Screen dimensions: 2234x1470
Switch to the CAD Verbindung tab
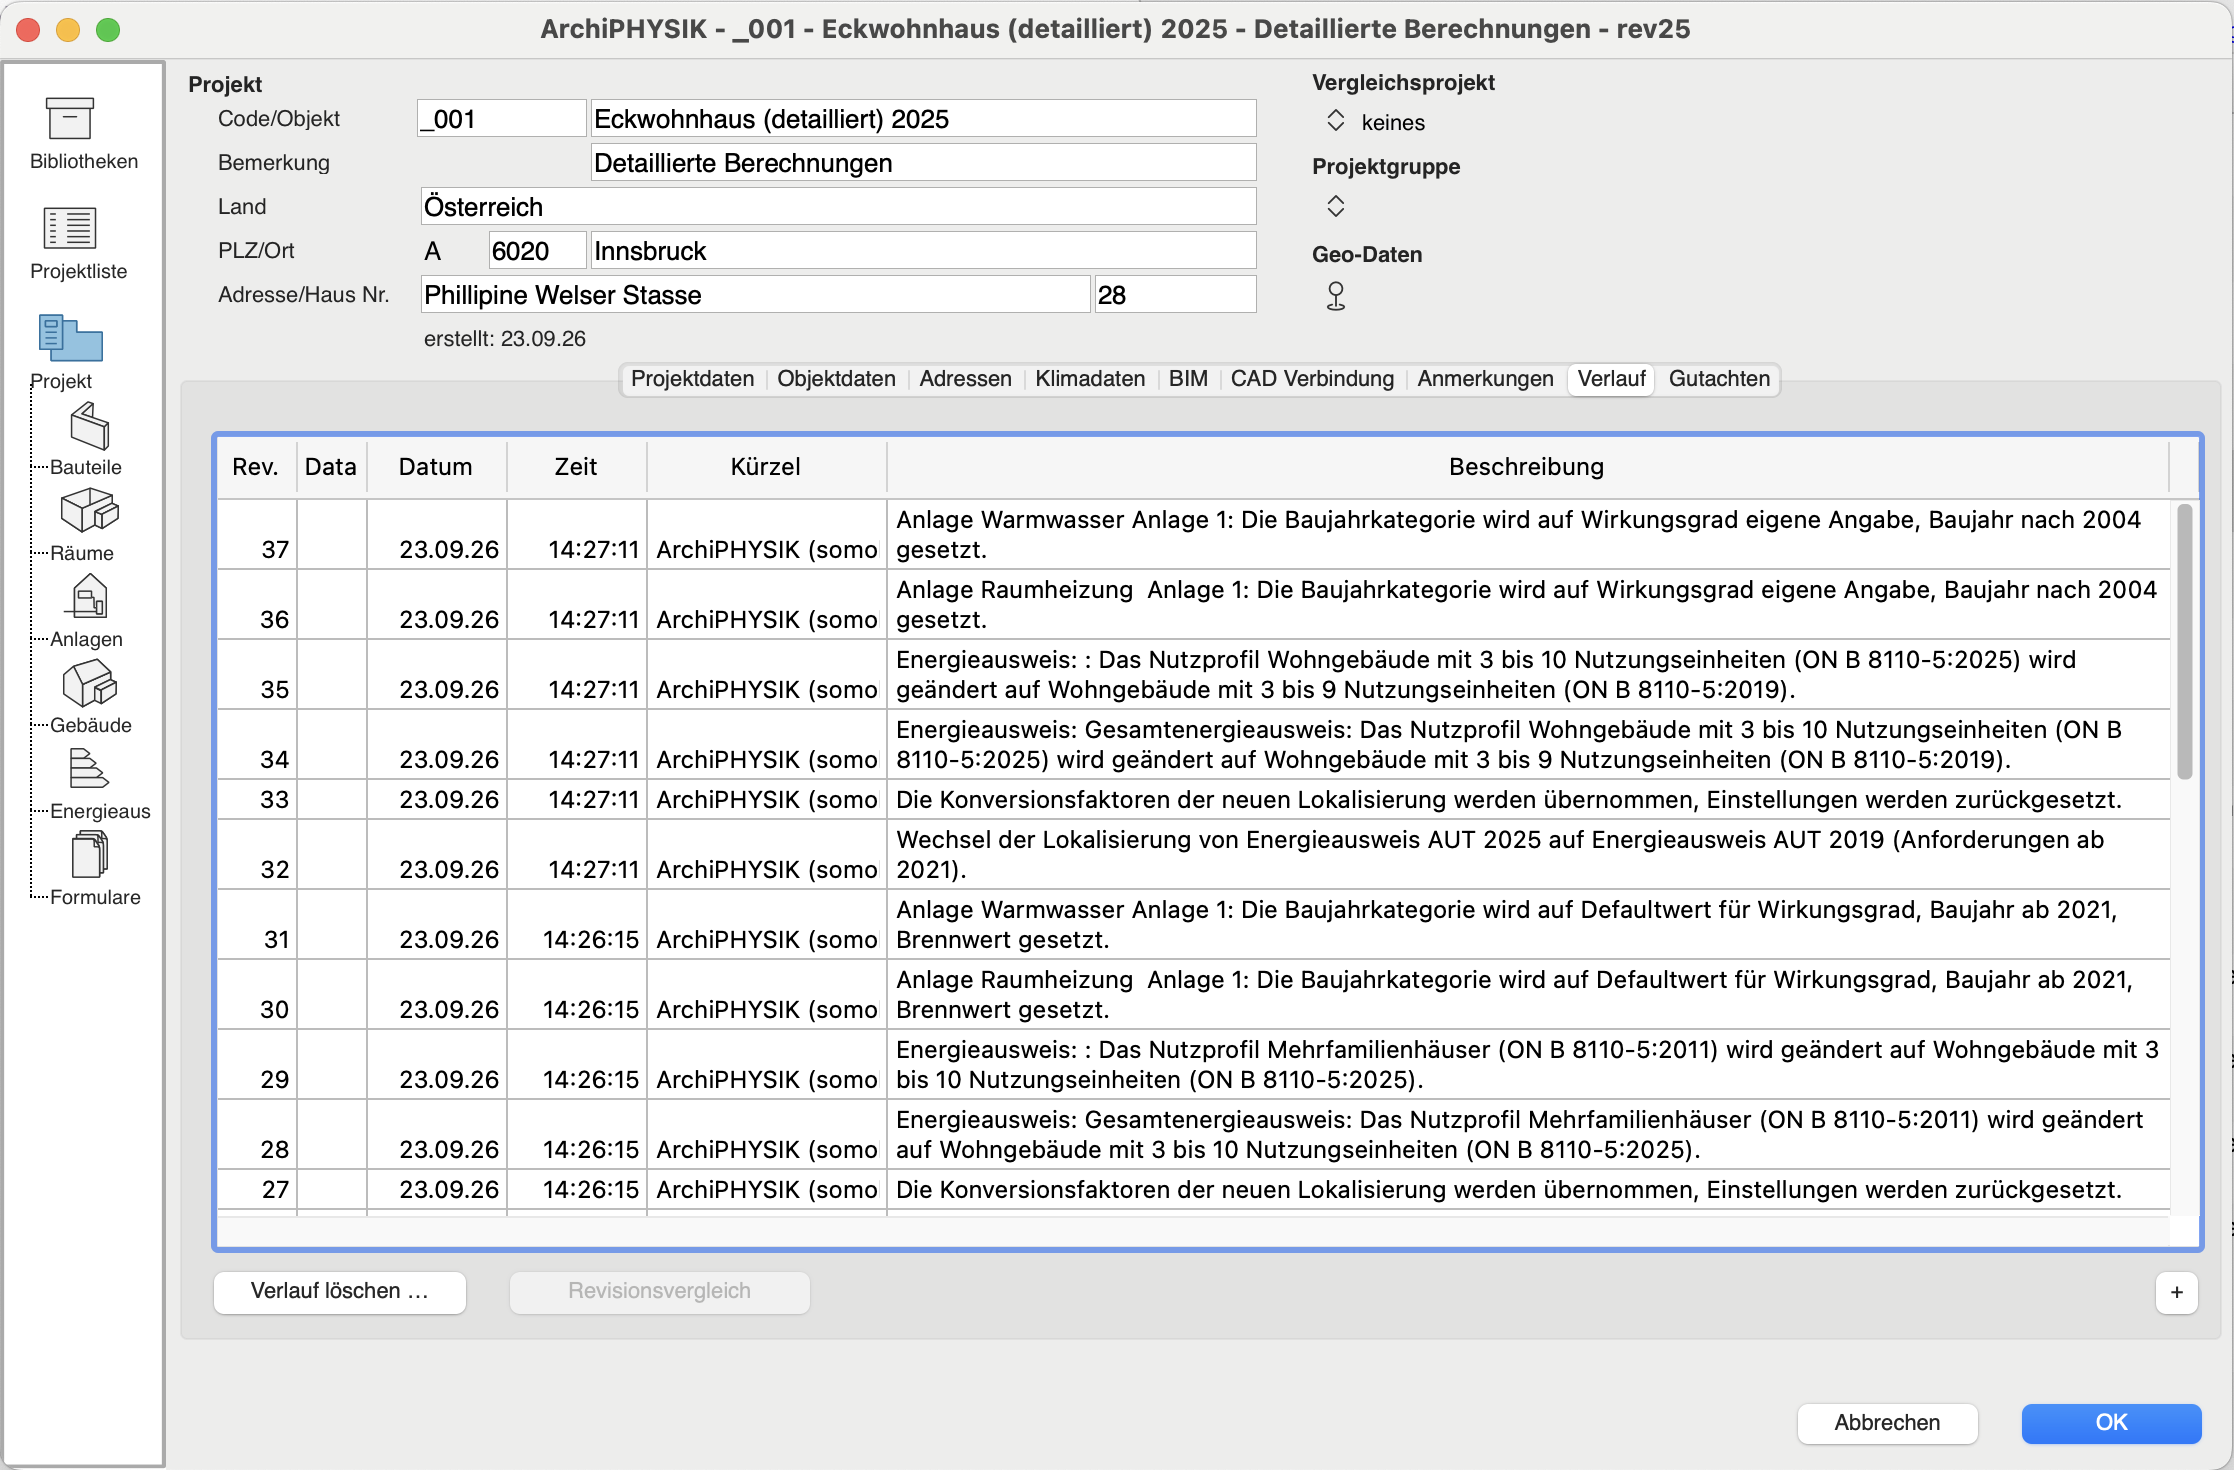[x=1312, y=379]
